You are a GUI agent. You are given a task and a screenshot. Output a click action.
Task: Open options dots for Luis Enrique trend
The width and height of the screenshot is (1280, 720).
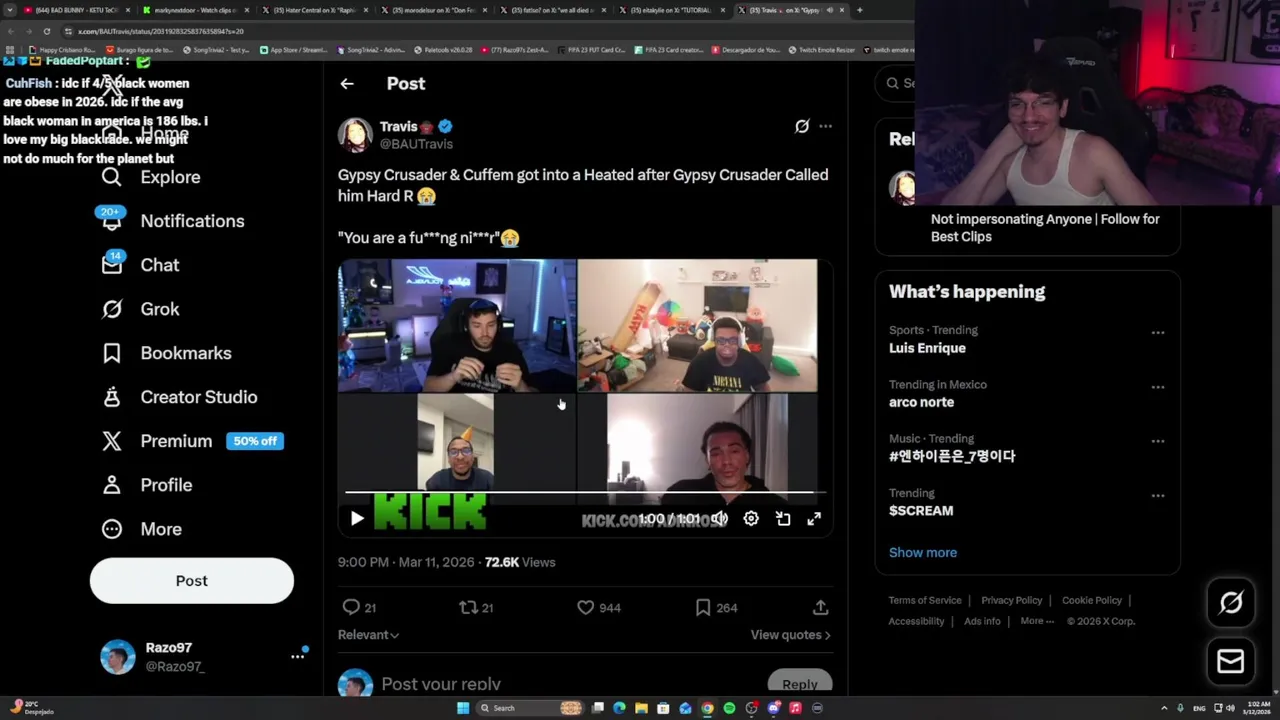1158,333
